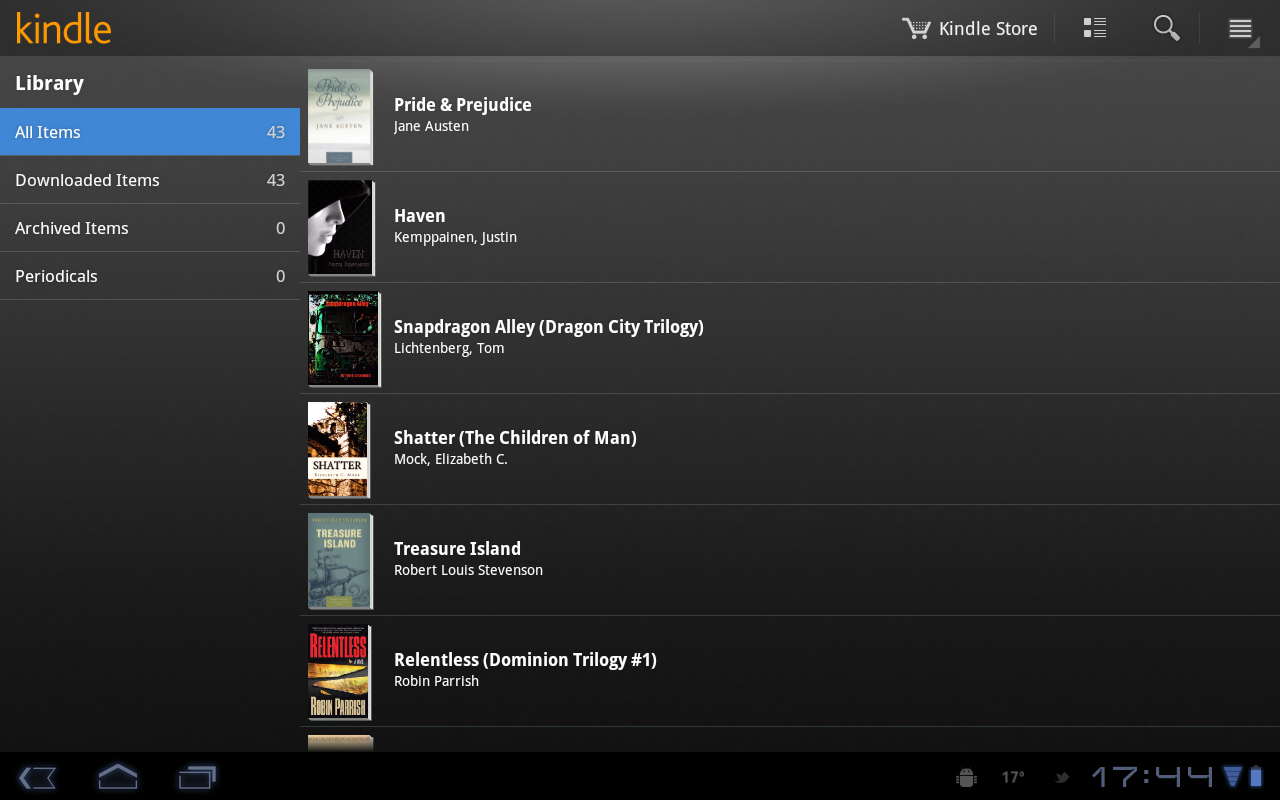Open Pride & Prejudice cover thumbnail
1280x800 pixels.
(x=341, y=117)
